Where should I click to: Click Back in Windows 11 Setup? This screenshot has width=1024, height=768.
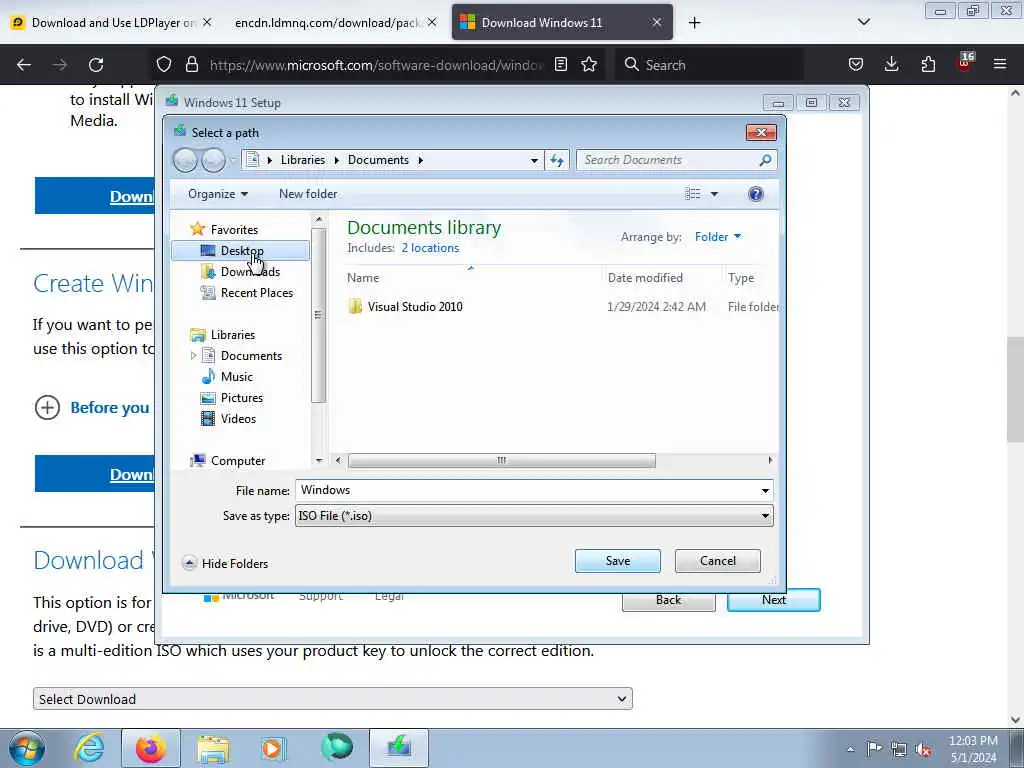pos(668,600)
